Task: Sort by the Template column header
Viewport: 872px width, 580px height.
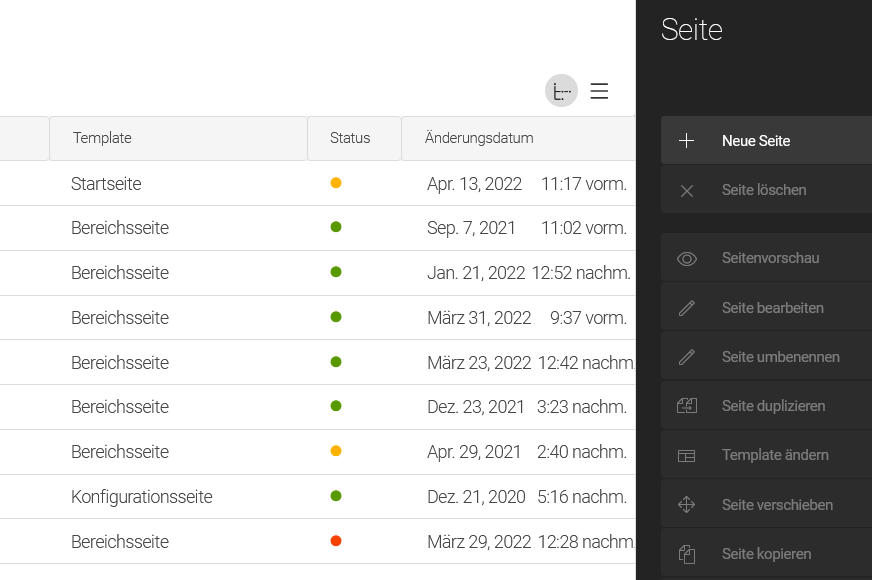Action: [102, 138]
